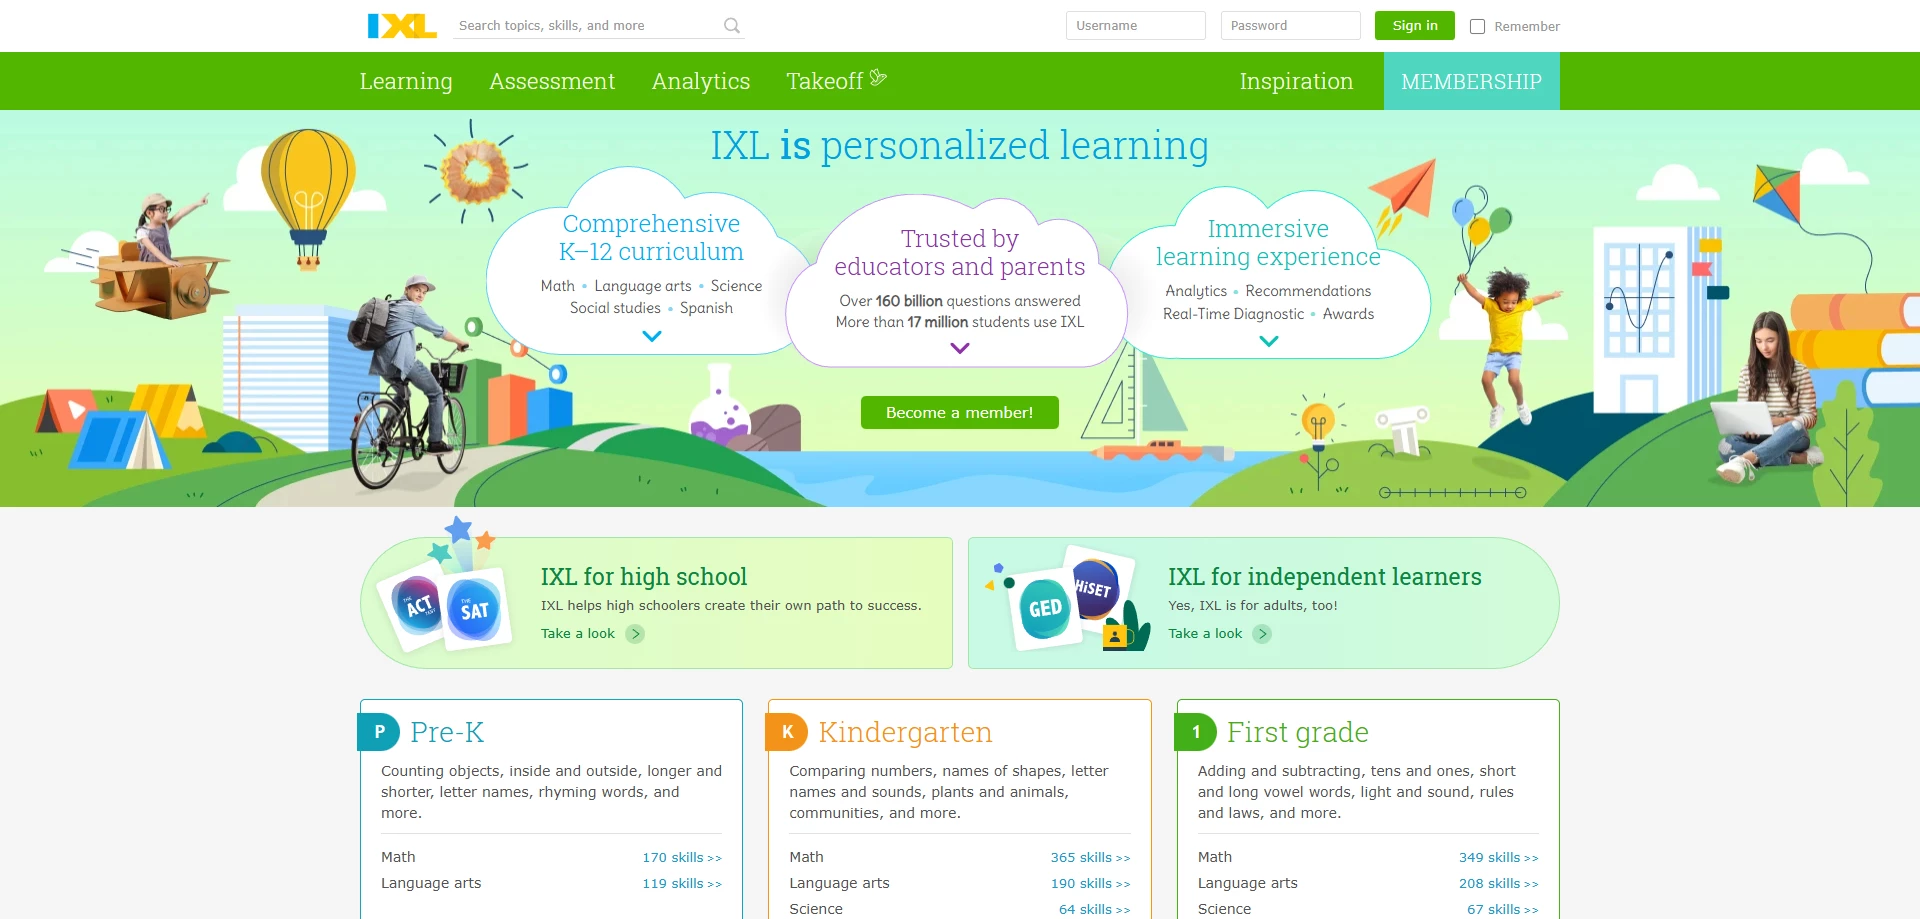Click the Become a member button

959,412
